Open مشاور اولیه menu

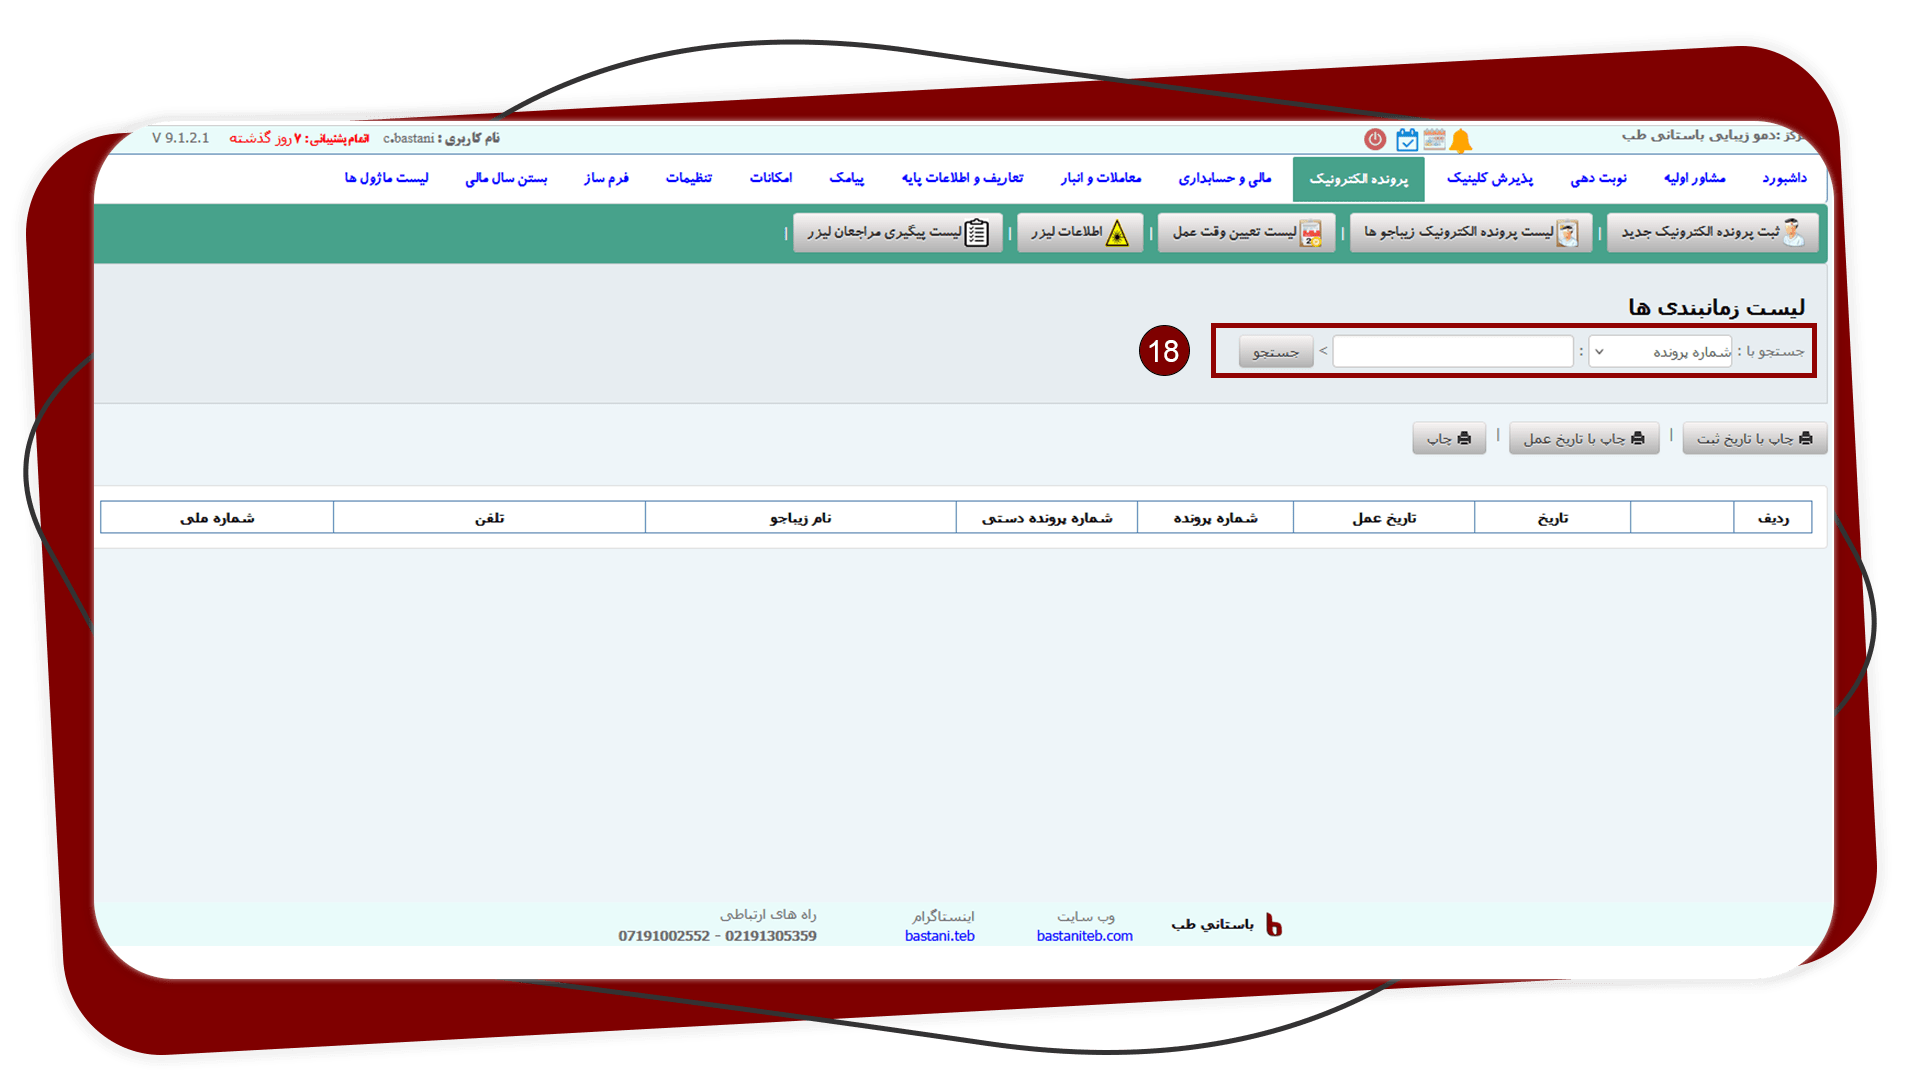tap(1694, 178)
